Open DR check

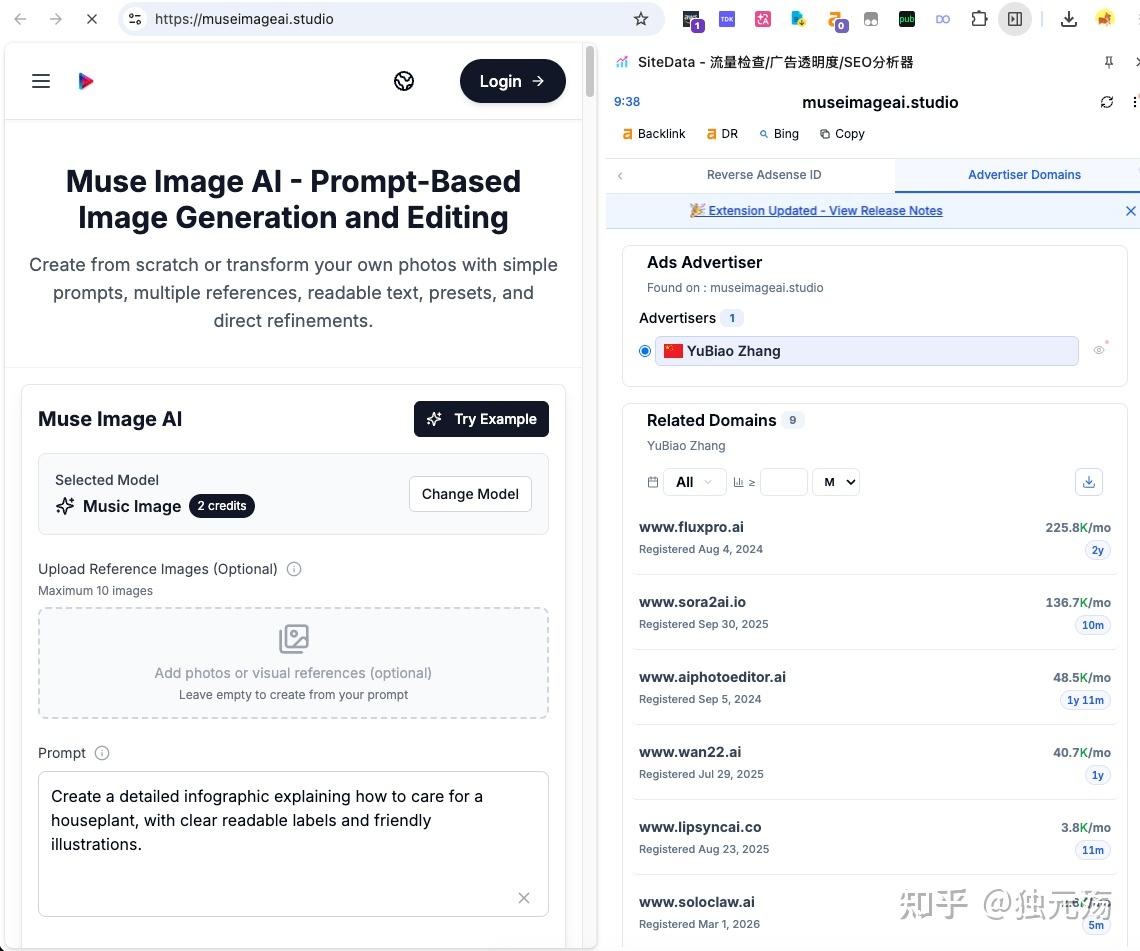(722, 134)
